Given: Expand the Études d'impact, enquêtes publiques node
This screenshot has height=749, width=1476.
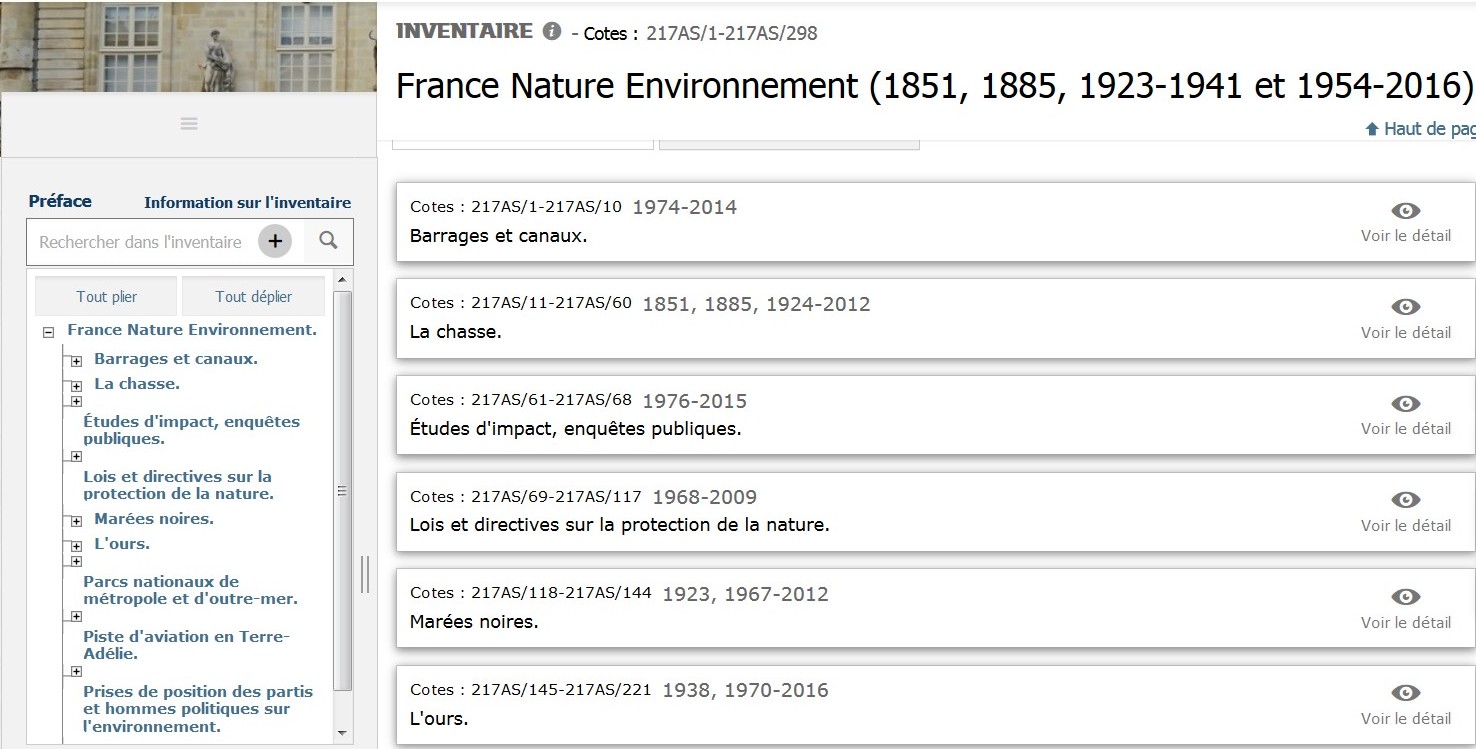Looking at the screenshot, I should coord(76,401).
